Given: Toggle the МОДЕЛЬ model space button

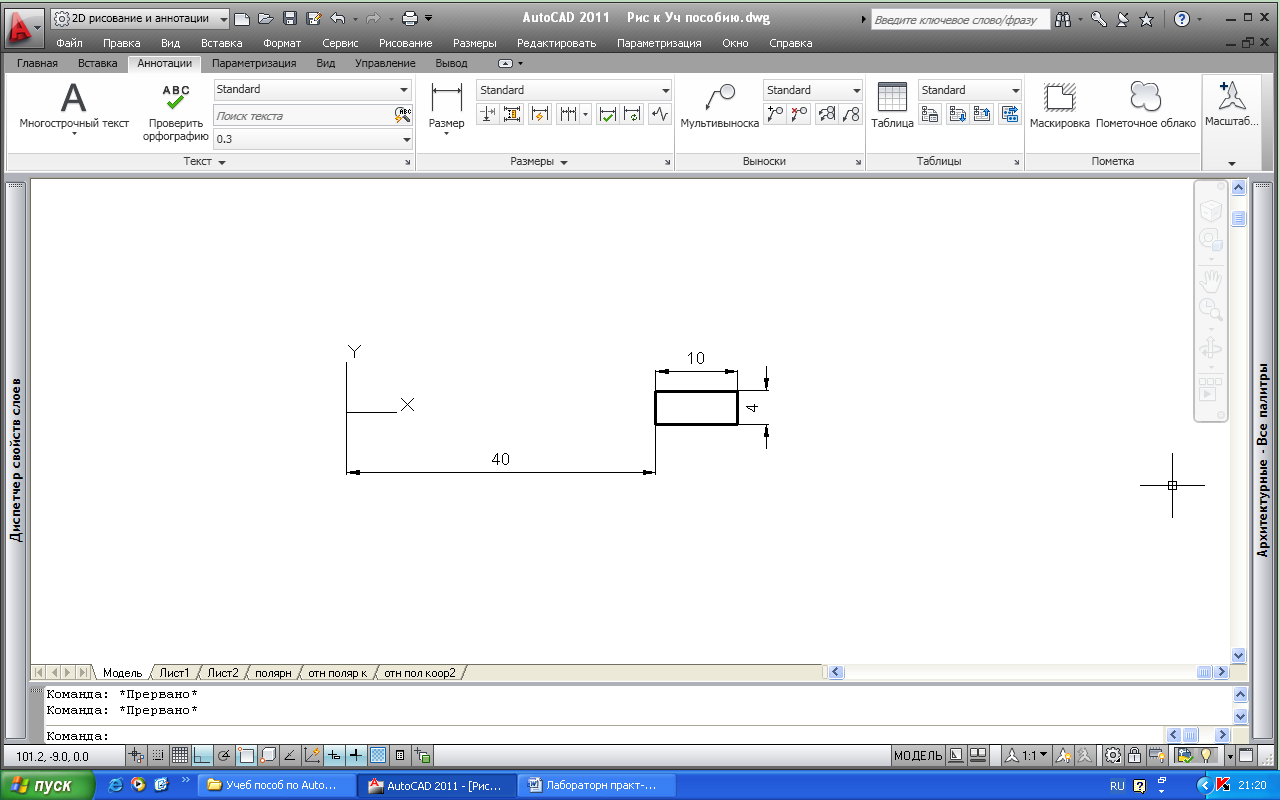Looking at the screenshot, I should coord(917,756).
